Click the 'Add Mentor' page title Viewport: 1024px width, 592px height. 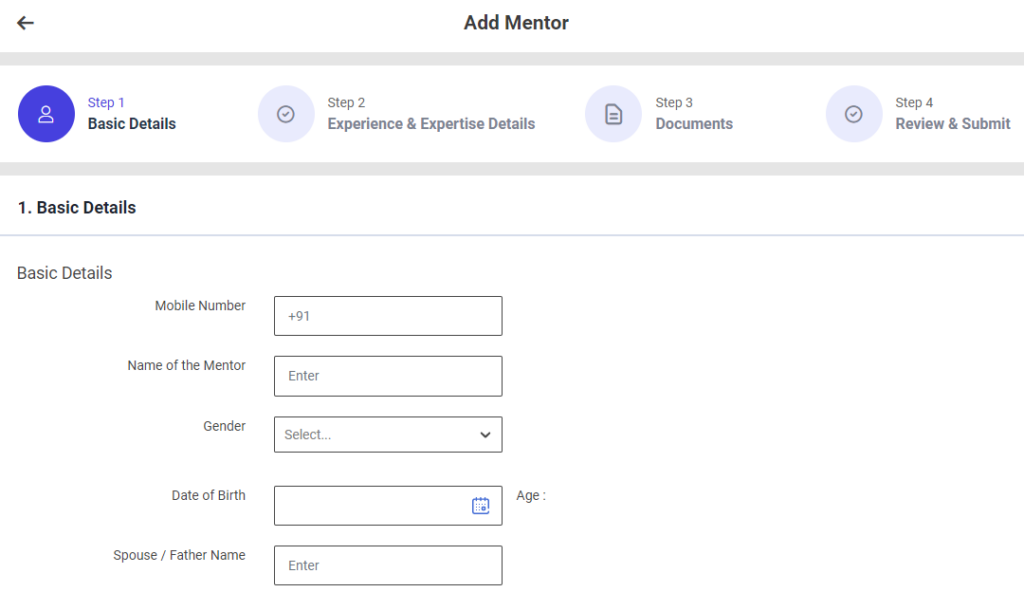click(516, 23)
